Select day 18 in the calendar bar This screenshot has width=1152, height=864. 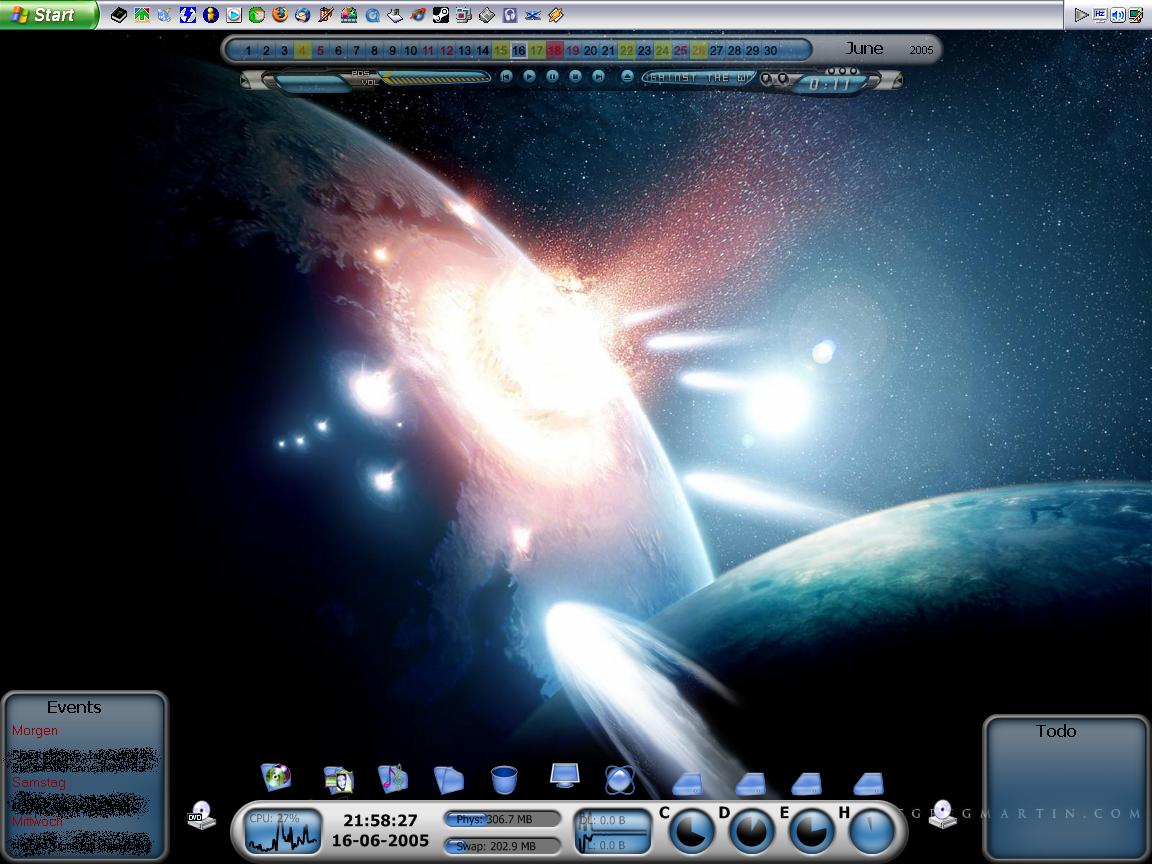555,51
